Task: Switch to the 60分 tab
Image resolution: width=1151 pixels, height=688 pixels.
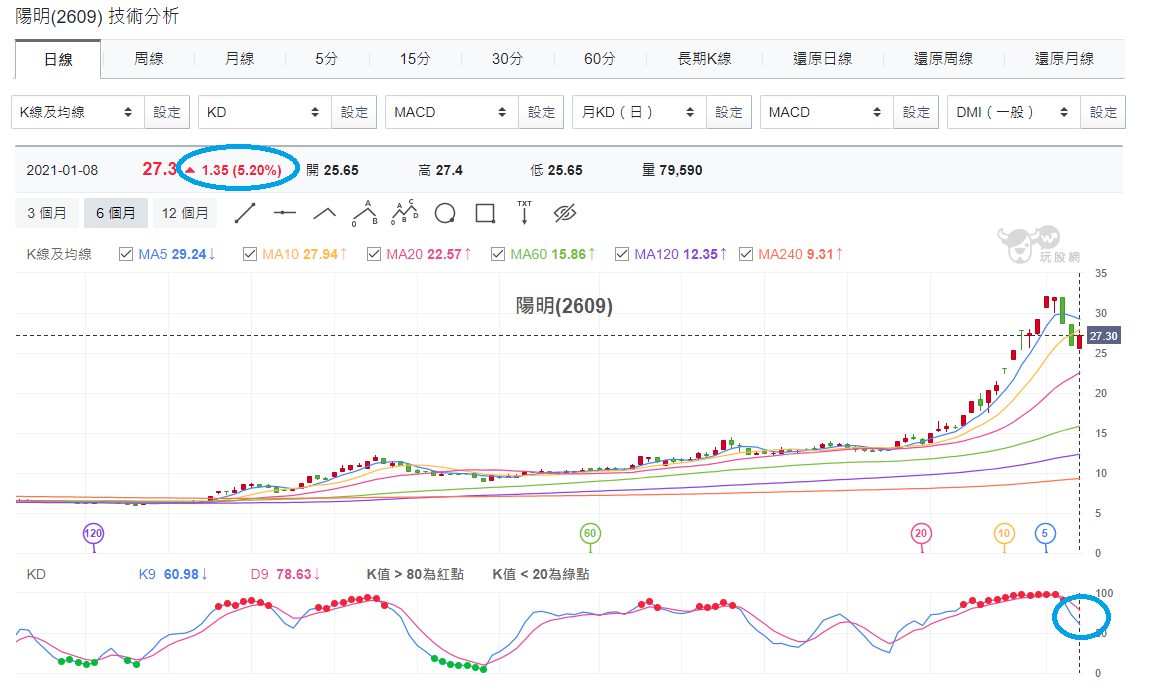Action: click(600, 59)
